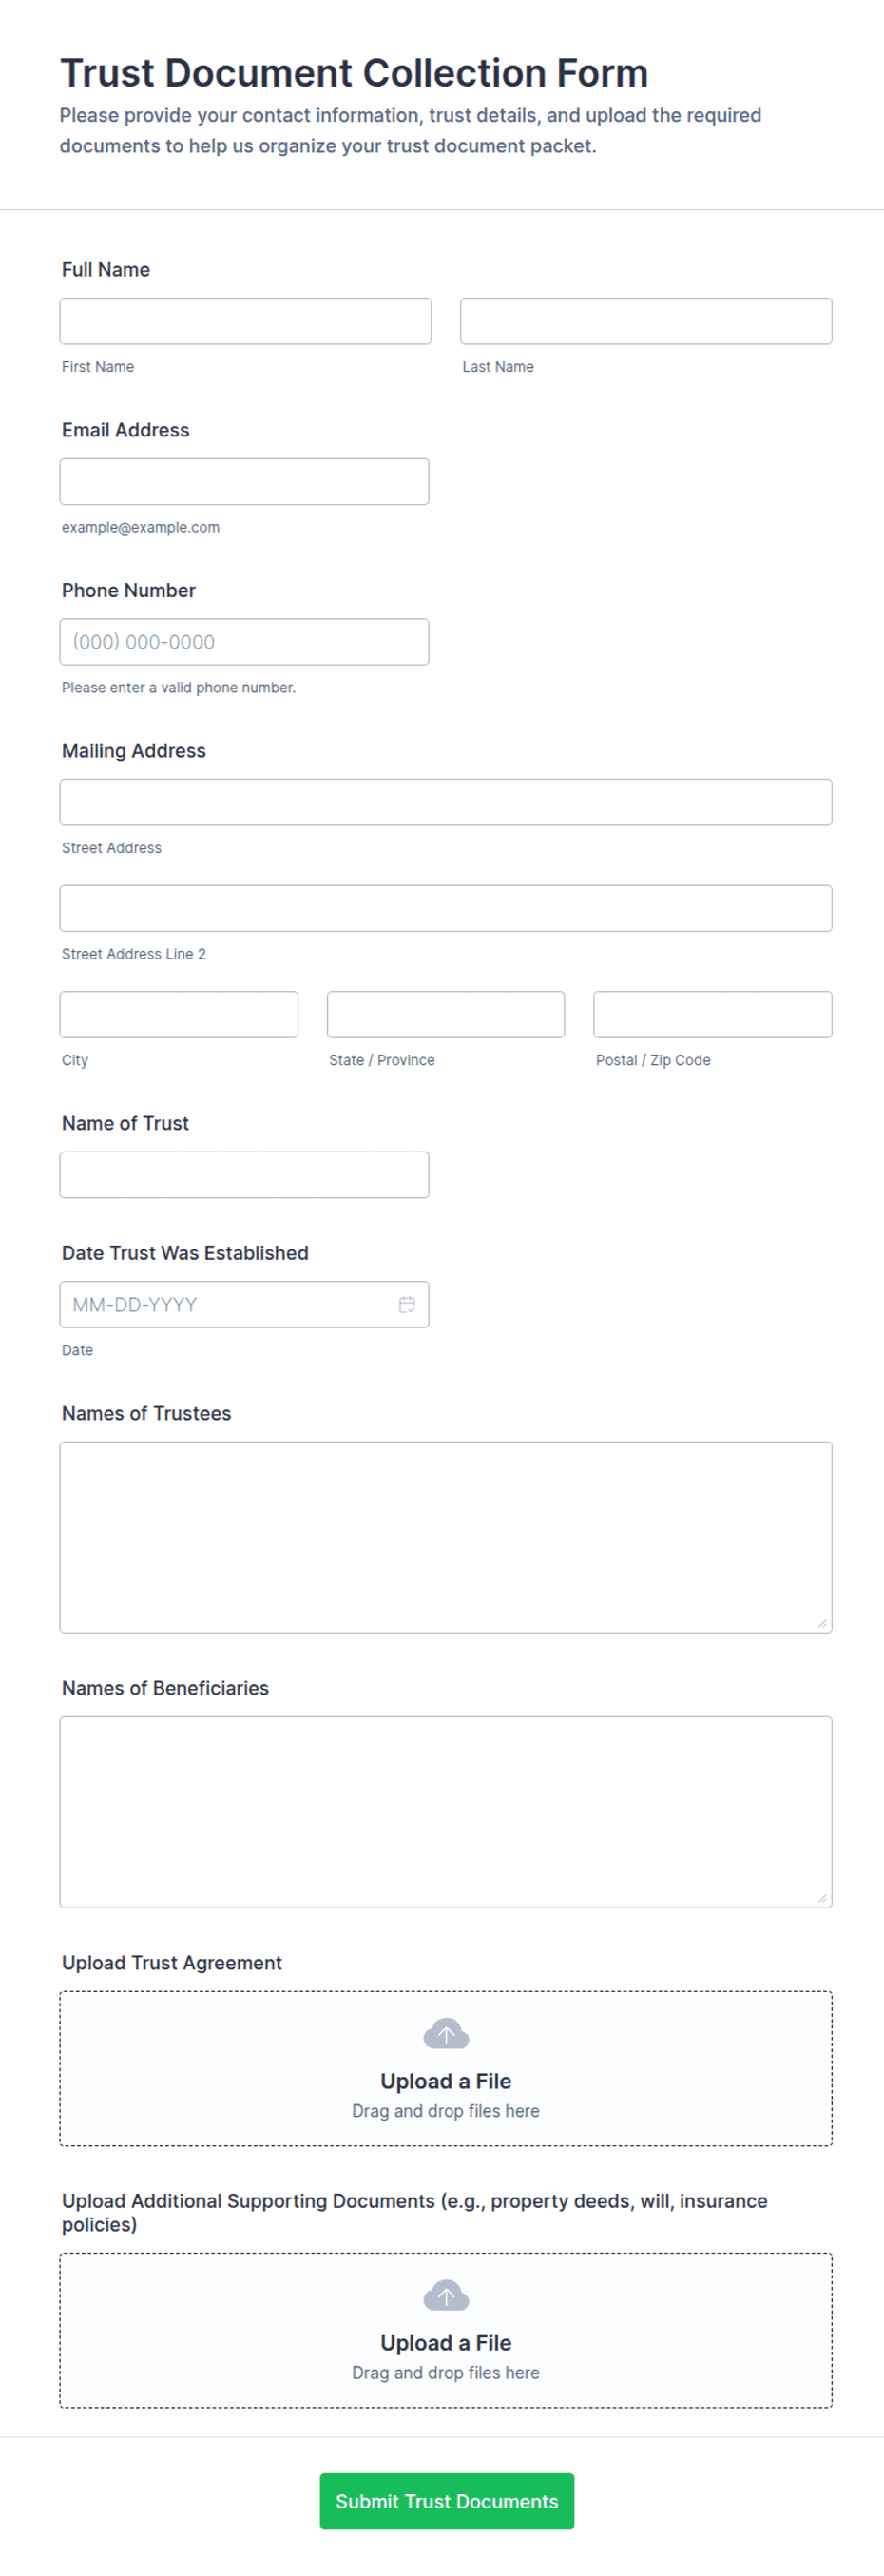Click the Street Address field

coord(446,802)
